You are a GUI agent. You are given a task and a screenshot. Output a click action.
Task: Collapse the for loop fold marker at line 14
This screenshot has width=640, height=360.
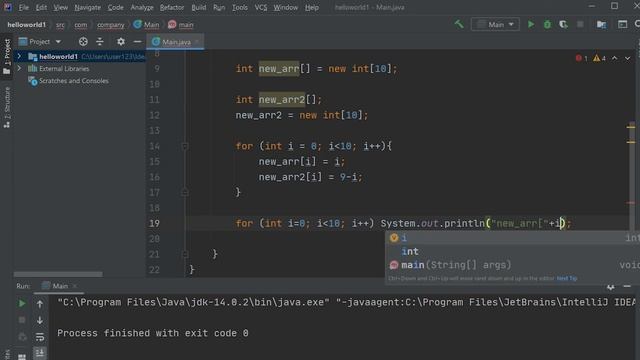click(x=185, y=146)
